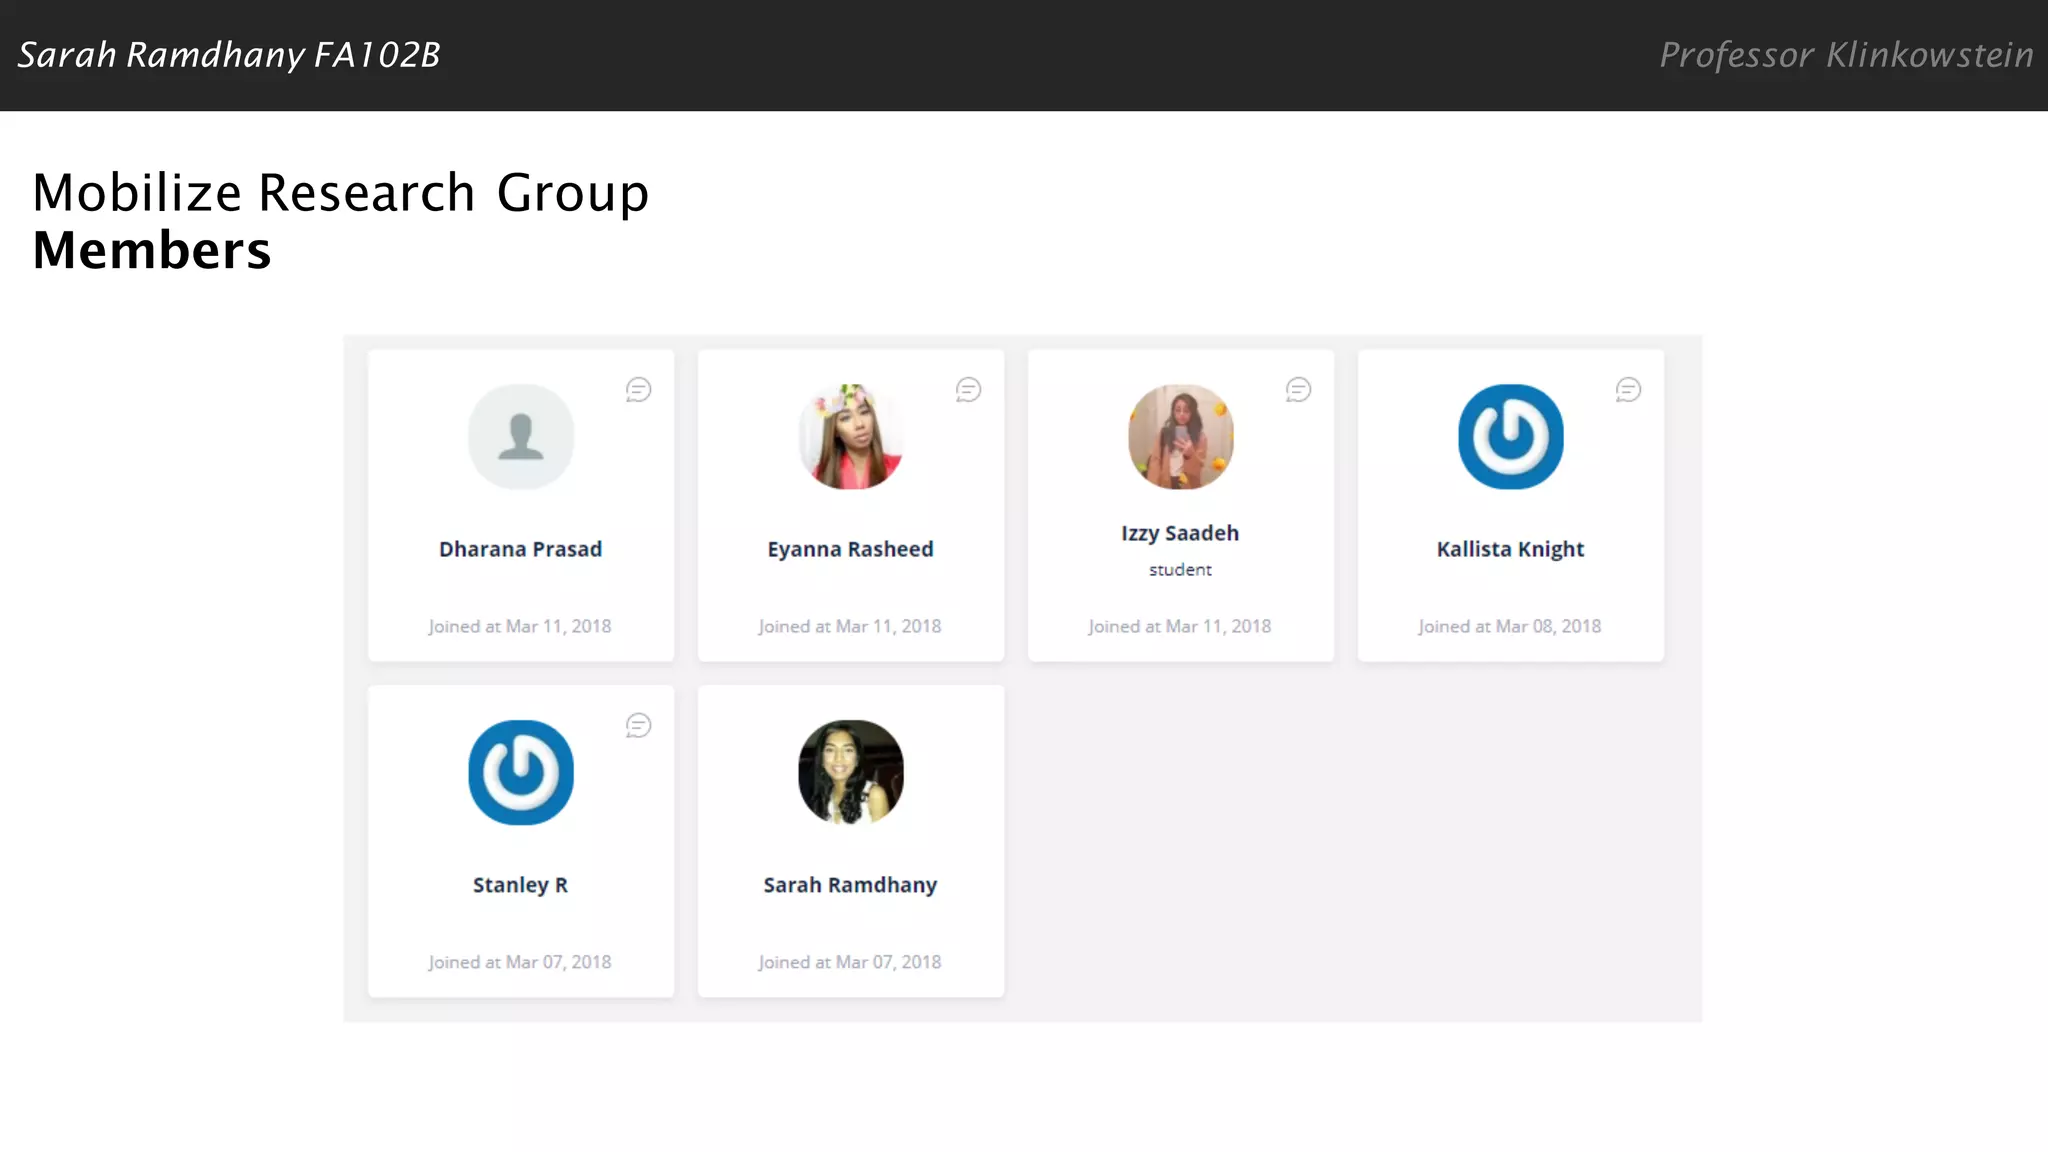Click message icon on Izzy Saadeh card

1298,389
